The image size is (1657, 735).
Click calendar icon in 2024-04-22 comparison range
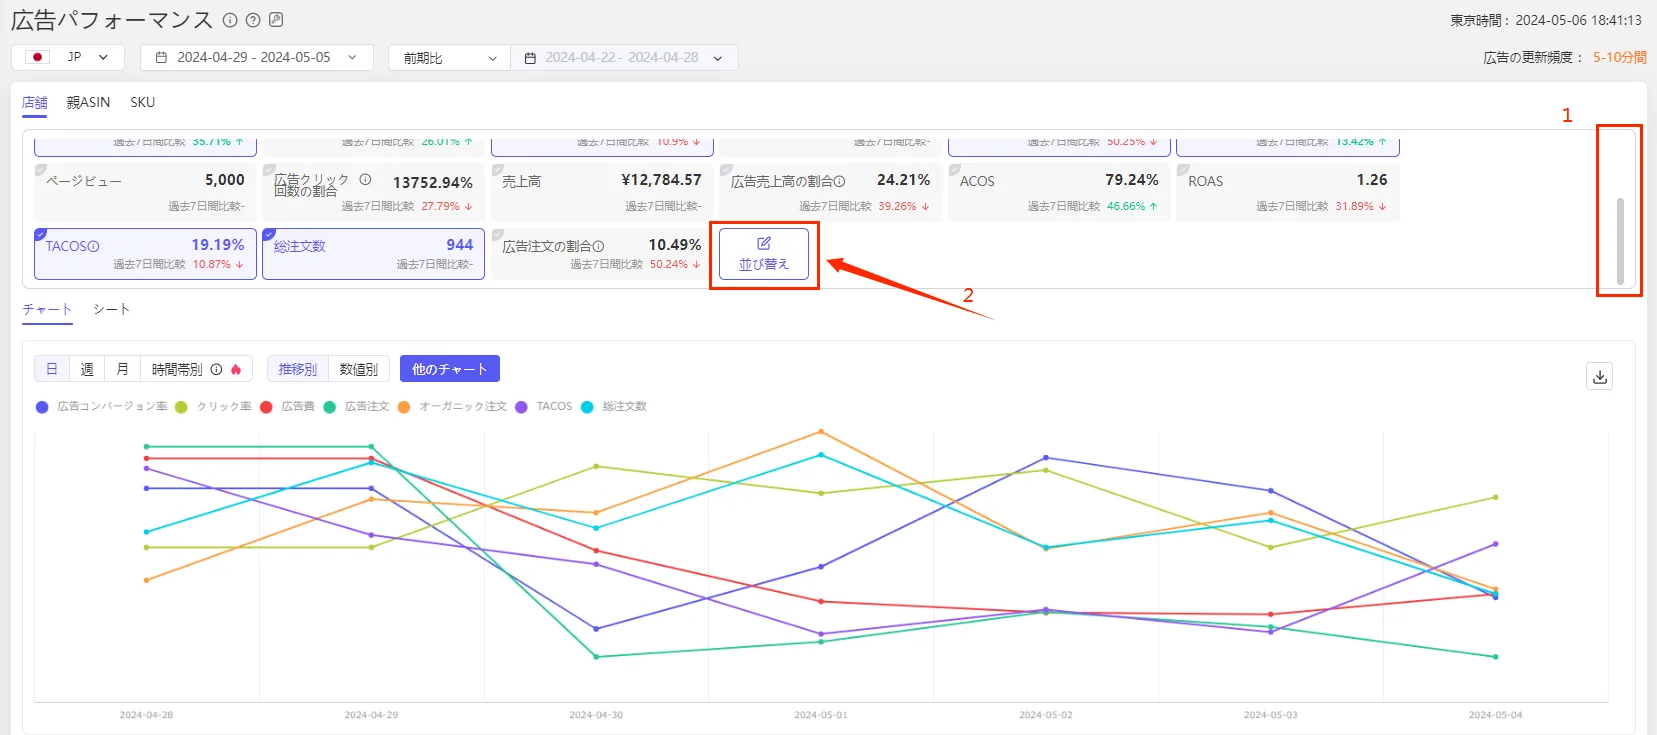click(531, 58)
